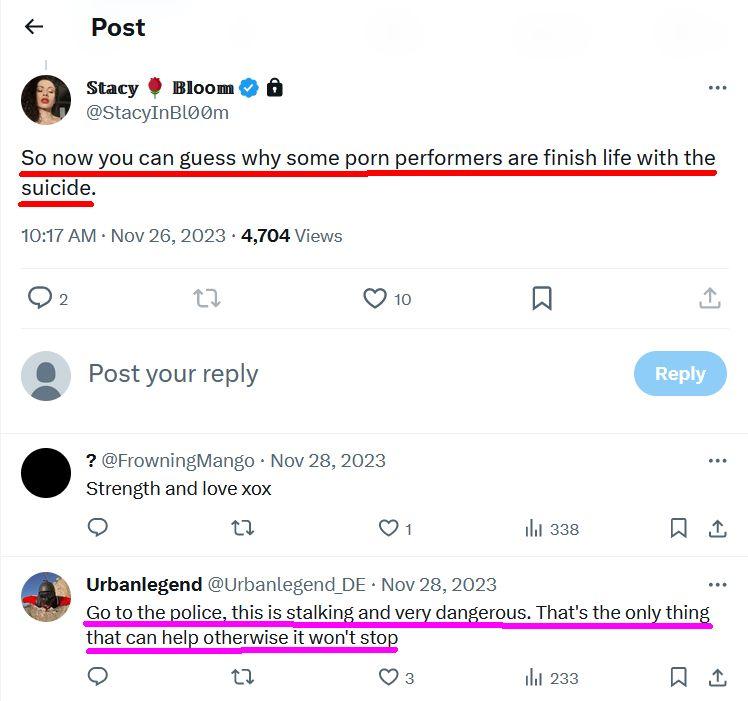
Task: Bookmark the main post
Action: pyautogui.click(x=541, y=298)
